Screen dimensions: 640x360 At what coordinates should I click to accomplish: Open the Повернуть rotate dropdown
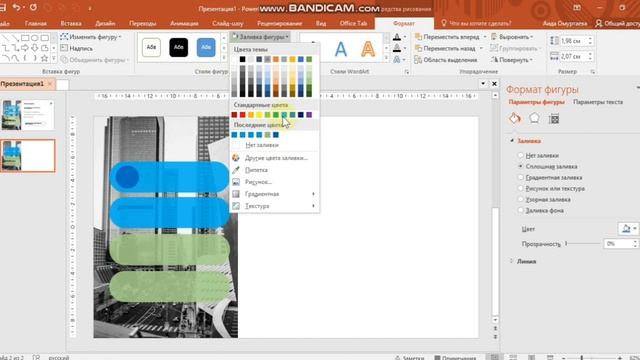[x=512, y=60]
